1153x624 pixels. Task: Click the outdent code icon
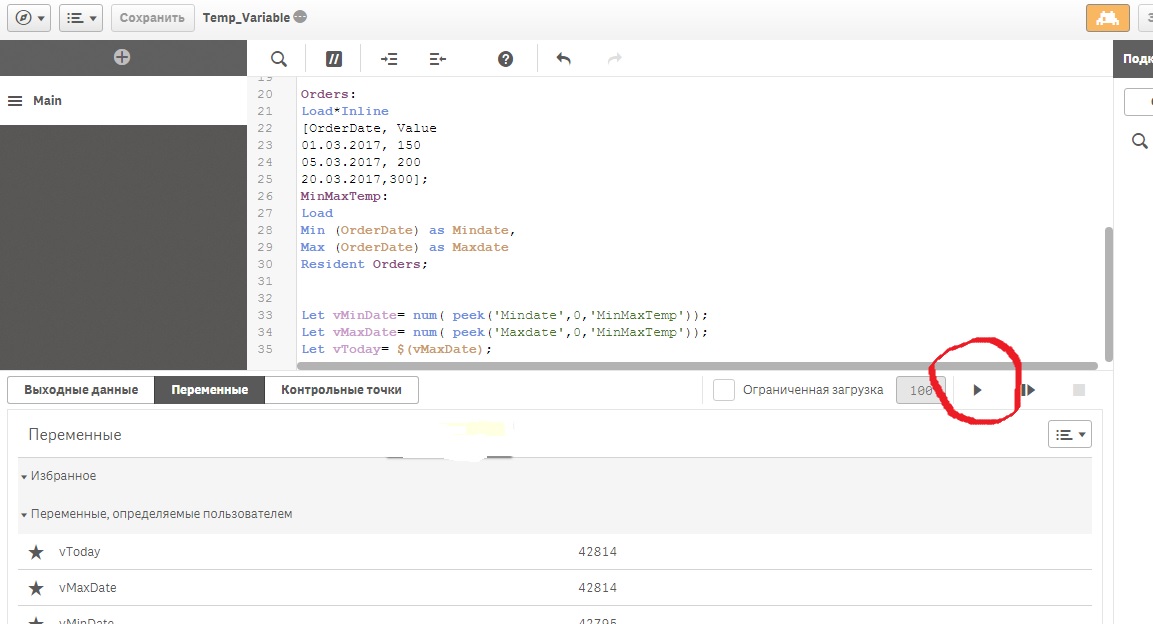coord(437,59)
